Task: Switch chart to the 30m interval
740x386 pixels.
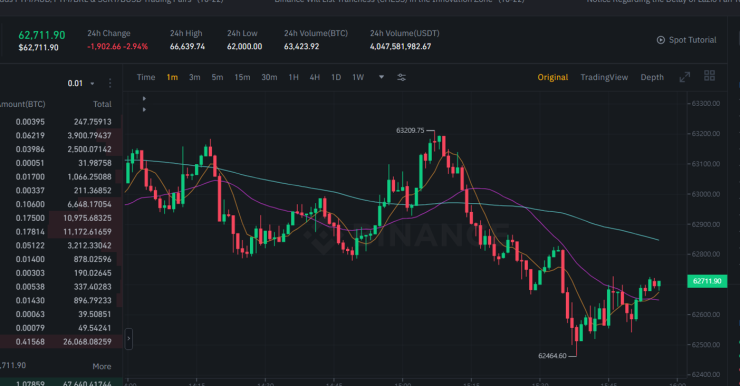Action: (x=269, y=77)
